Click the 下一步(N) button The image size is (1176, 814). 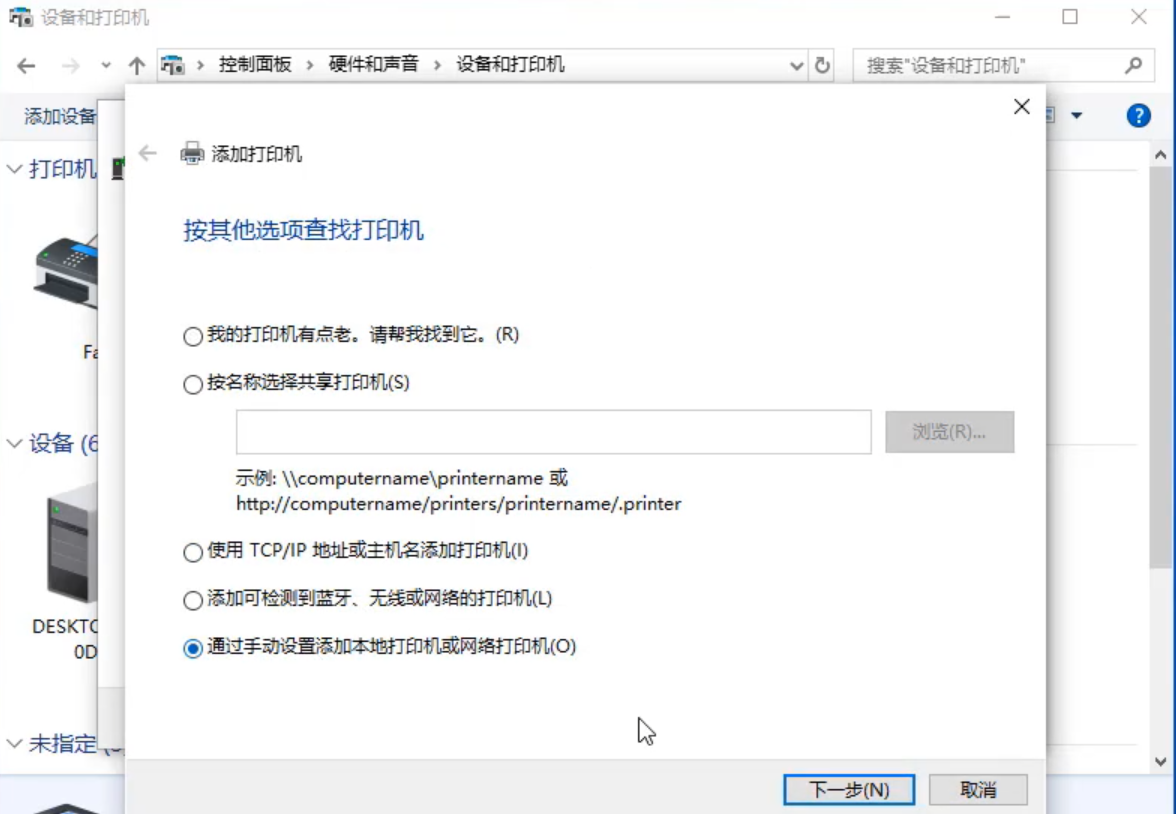click(848, 790)
